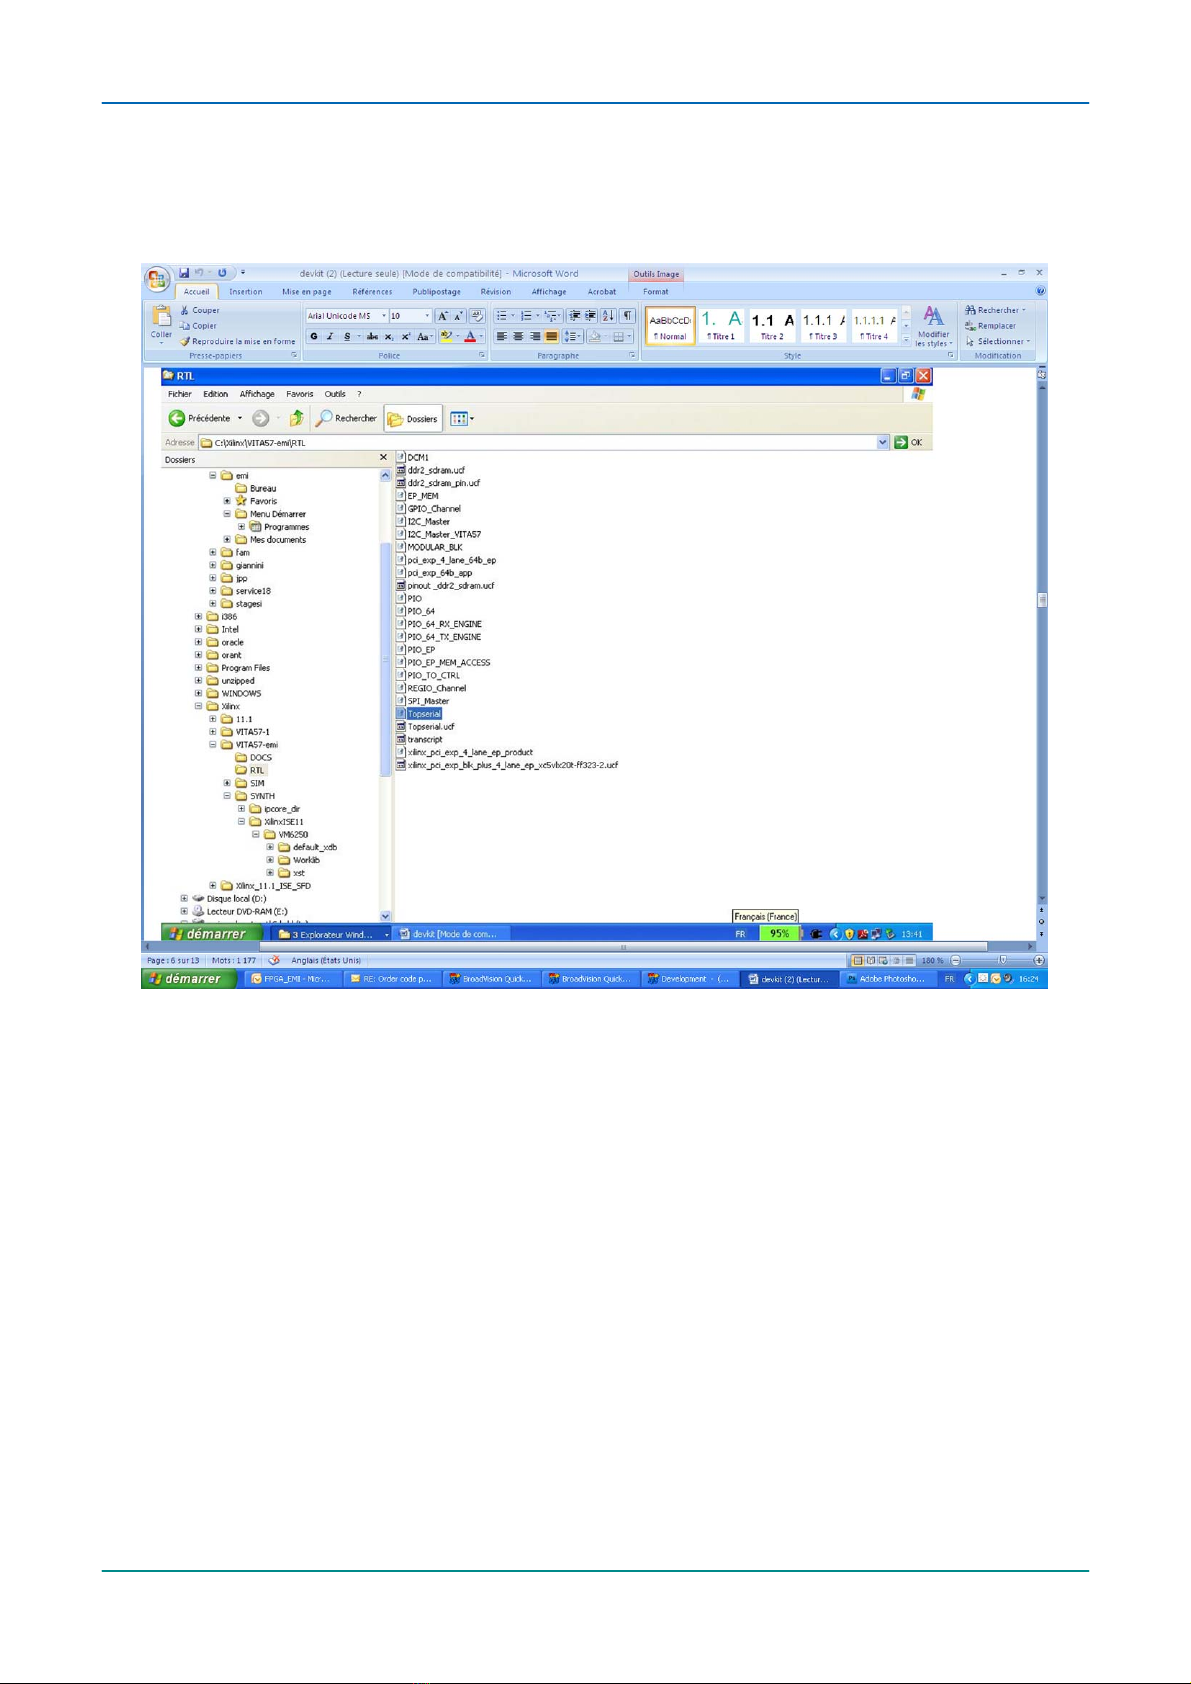Sort paragraphs with the A-Z icon
Viewport: 1191px width, 1684px height.
pyautogui.click(x=608, y=316)
